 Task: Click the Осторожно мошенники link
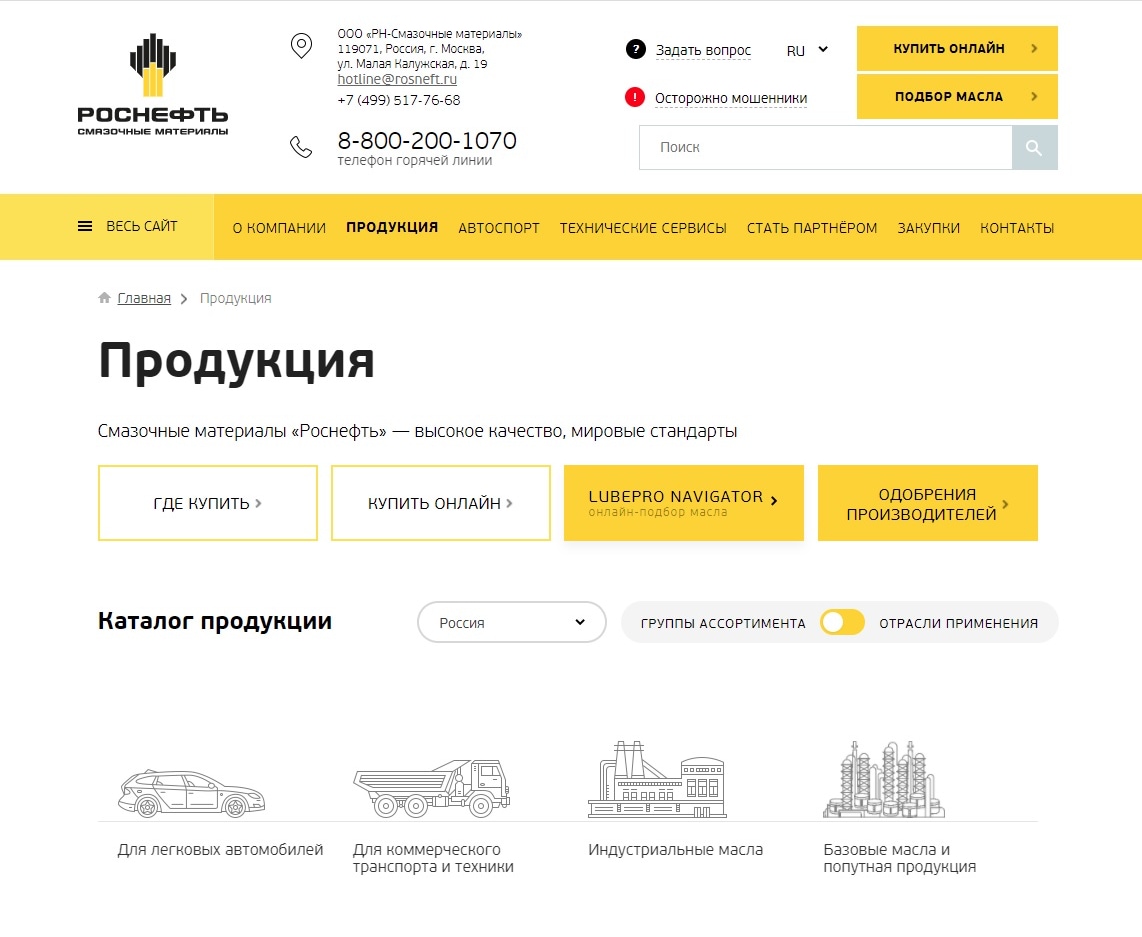tap(731, 98)
